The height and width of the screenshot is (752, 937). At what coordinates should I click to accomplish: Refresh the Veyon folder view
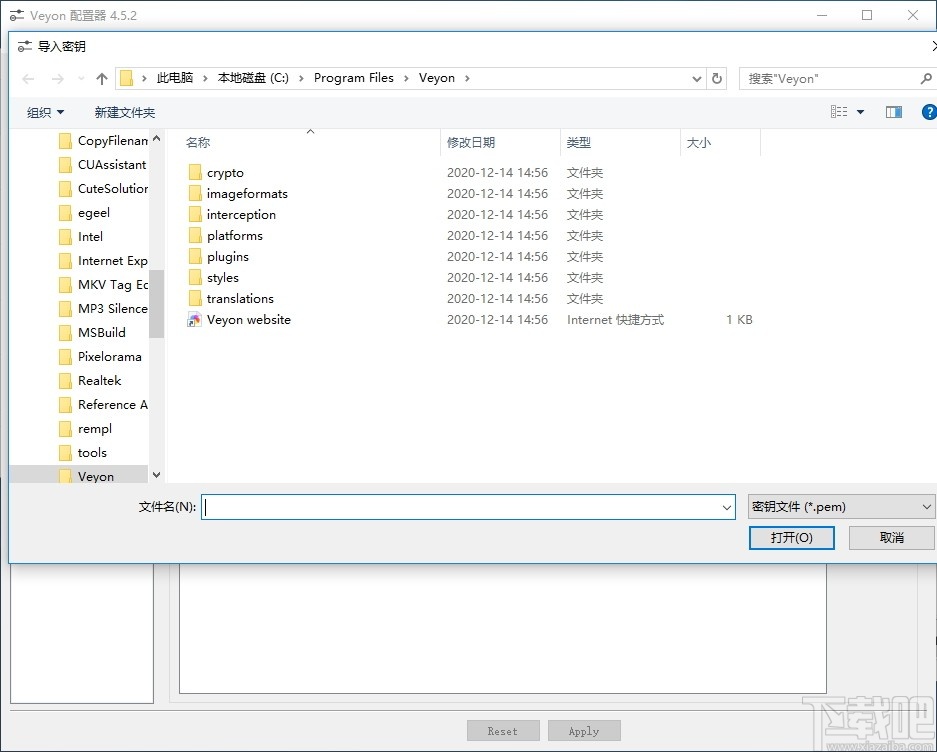tap(716, 78)
